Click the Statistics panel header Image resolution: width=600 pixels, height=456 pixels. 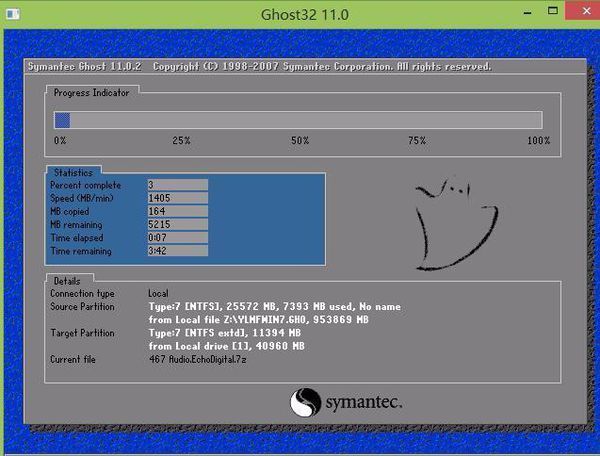pos(73,173)
